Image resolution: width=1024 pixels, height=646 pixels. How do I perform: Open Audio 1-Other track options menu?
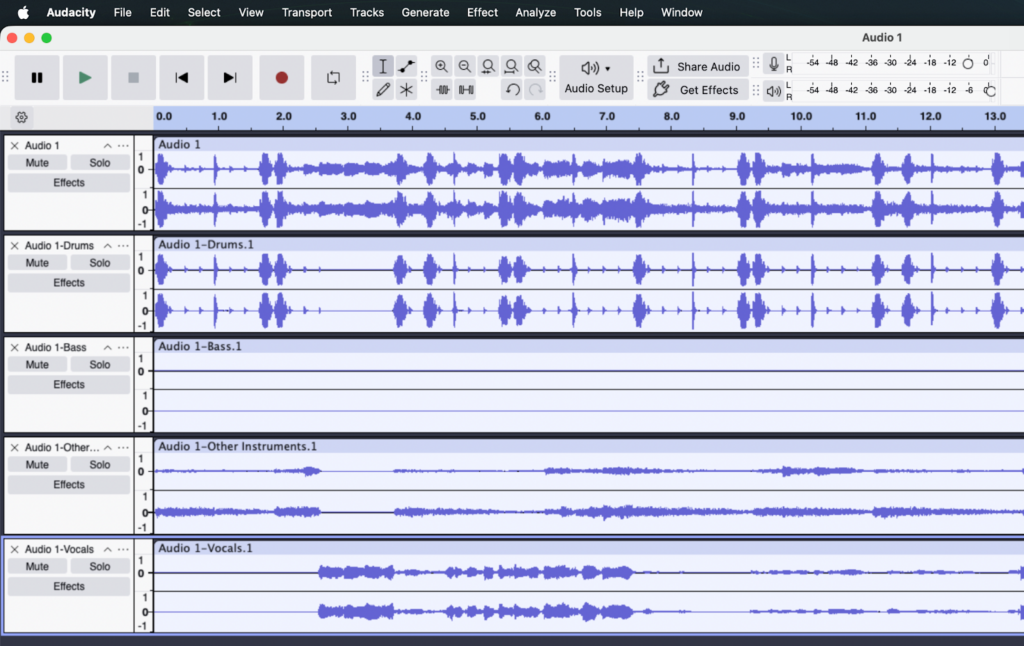[123, 448]
